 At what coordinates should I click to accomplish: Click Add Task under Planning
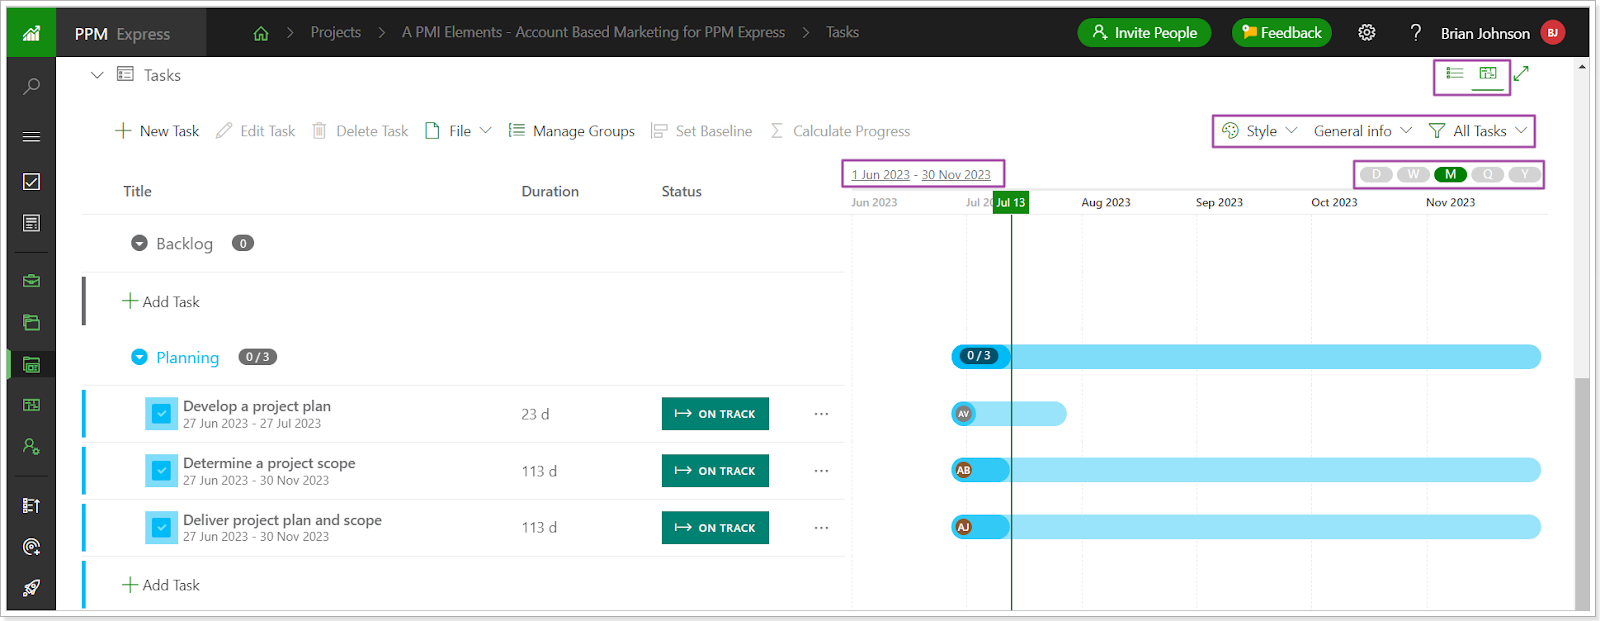(x=161, y=585)
